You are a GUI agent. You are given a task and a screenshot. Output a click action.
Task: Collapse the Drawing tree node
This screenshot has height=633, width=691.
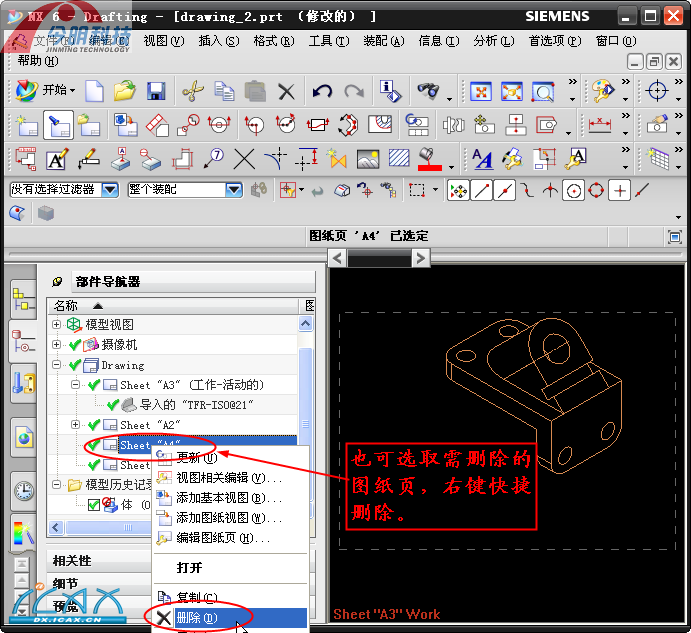pos(57,365)
